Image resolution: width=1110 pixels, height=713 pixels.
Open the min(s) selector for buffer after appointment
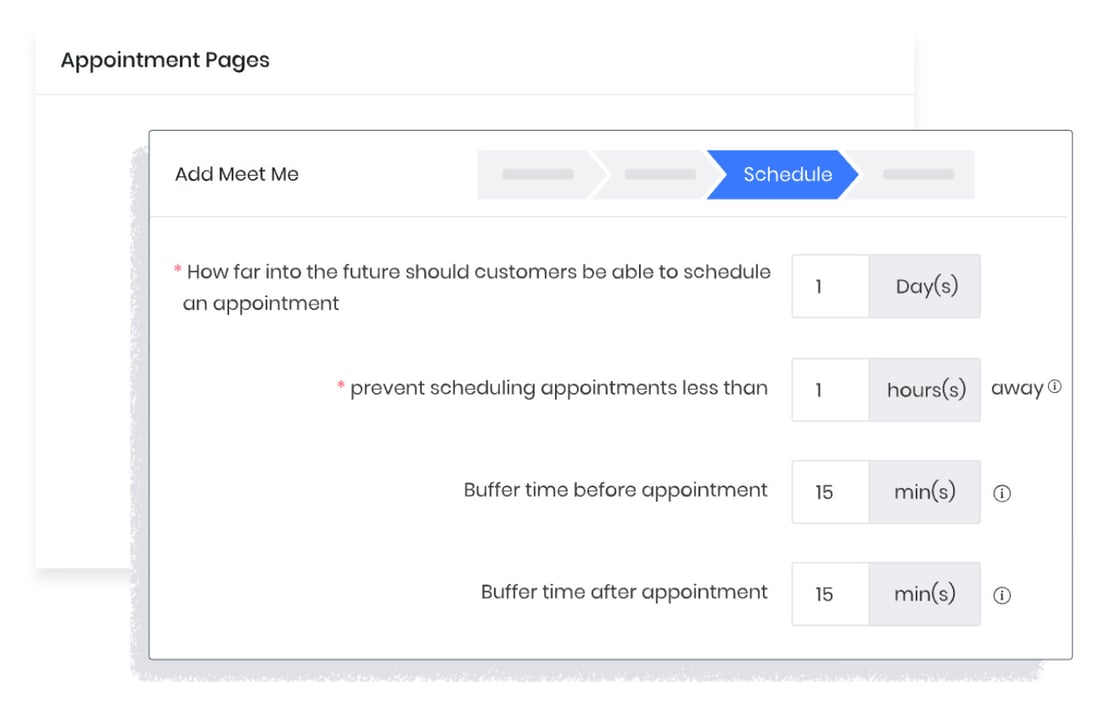tap(924, 594)
